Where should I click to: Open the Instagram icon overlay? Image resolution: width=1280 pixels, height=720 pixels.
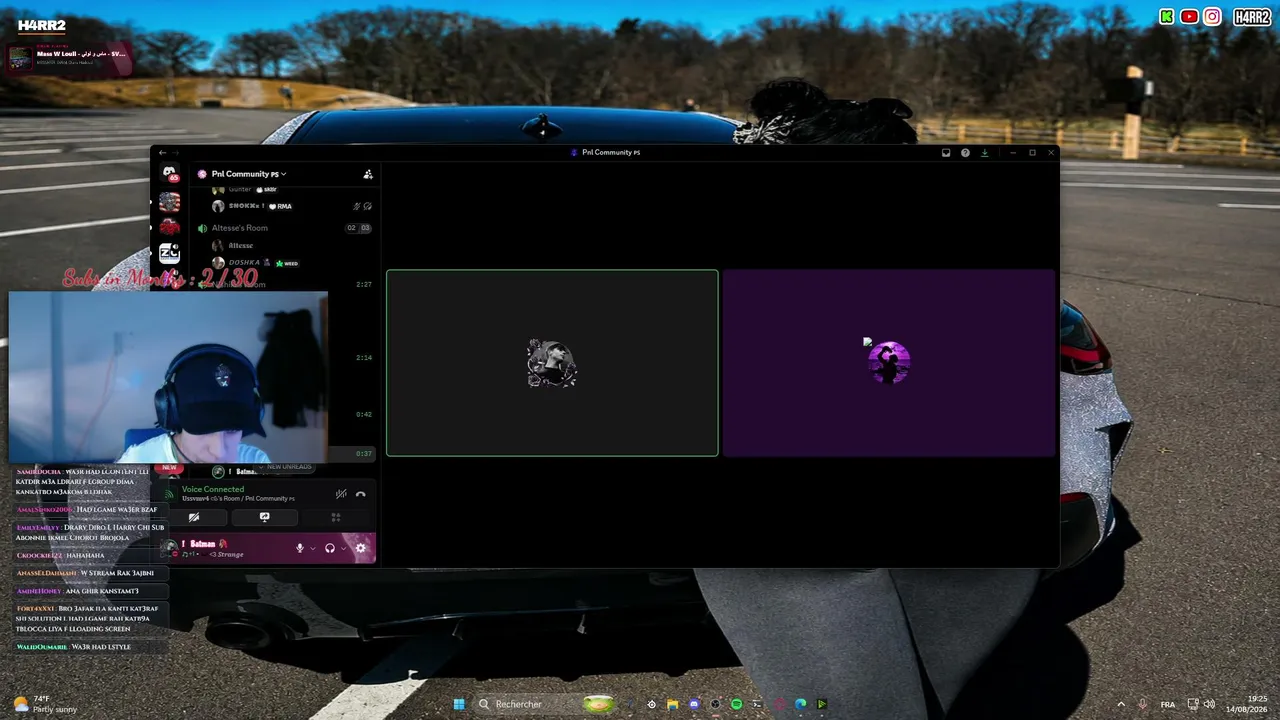(x=1212, y=16)
